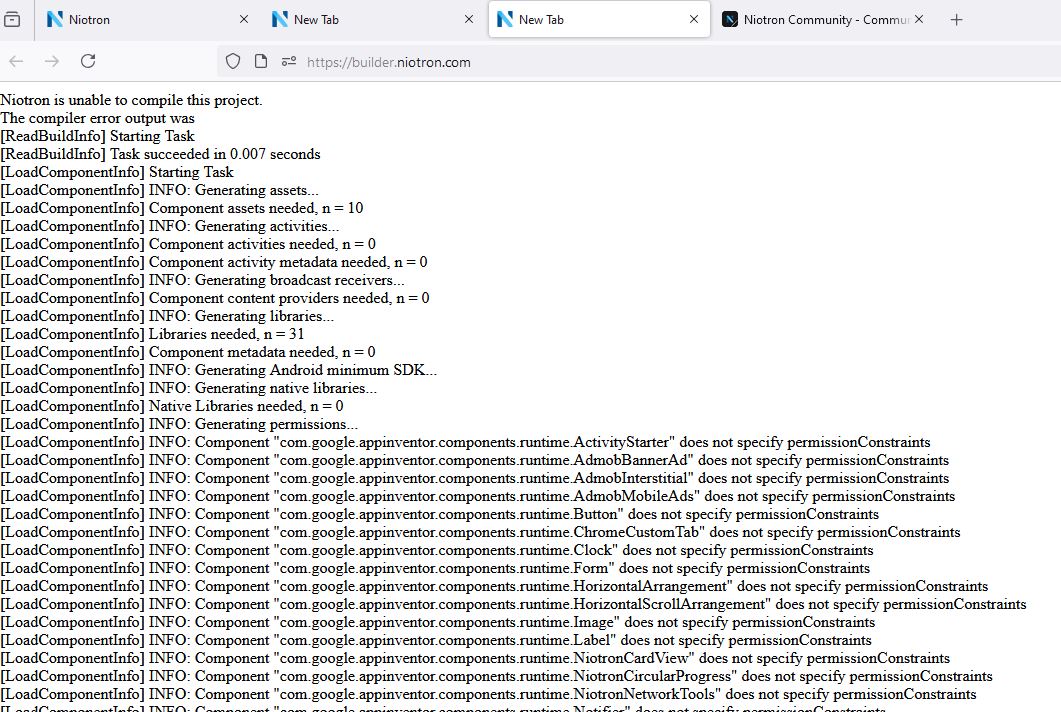The width and height of the screenshot is (1061, 712).
Task: Click 'INFO: Generating native libraries...' line
Action: (x=189, y=388)
